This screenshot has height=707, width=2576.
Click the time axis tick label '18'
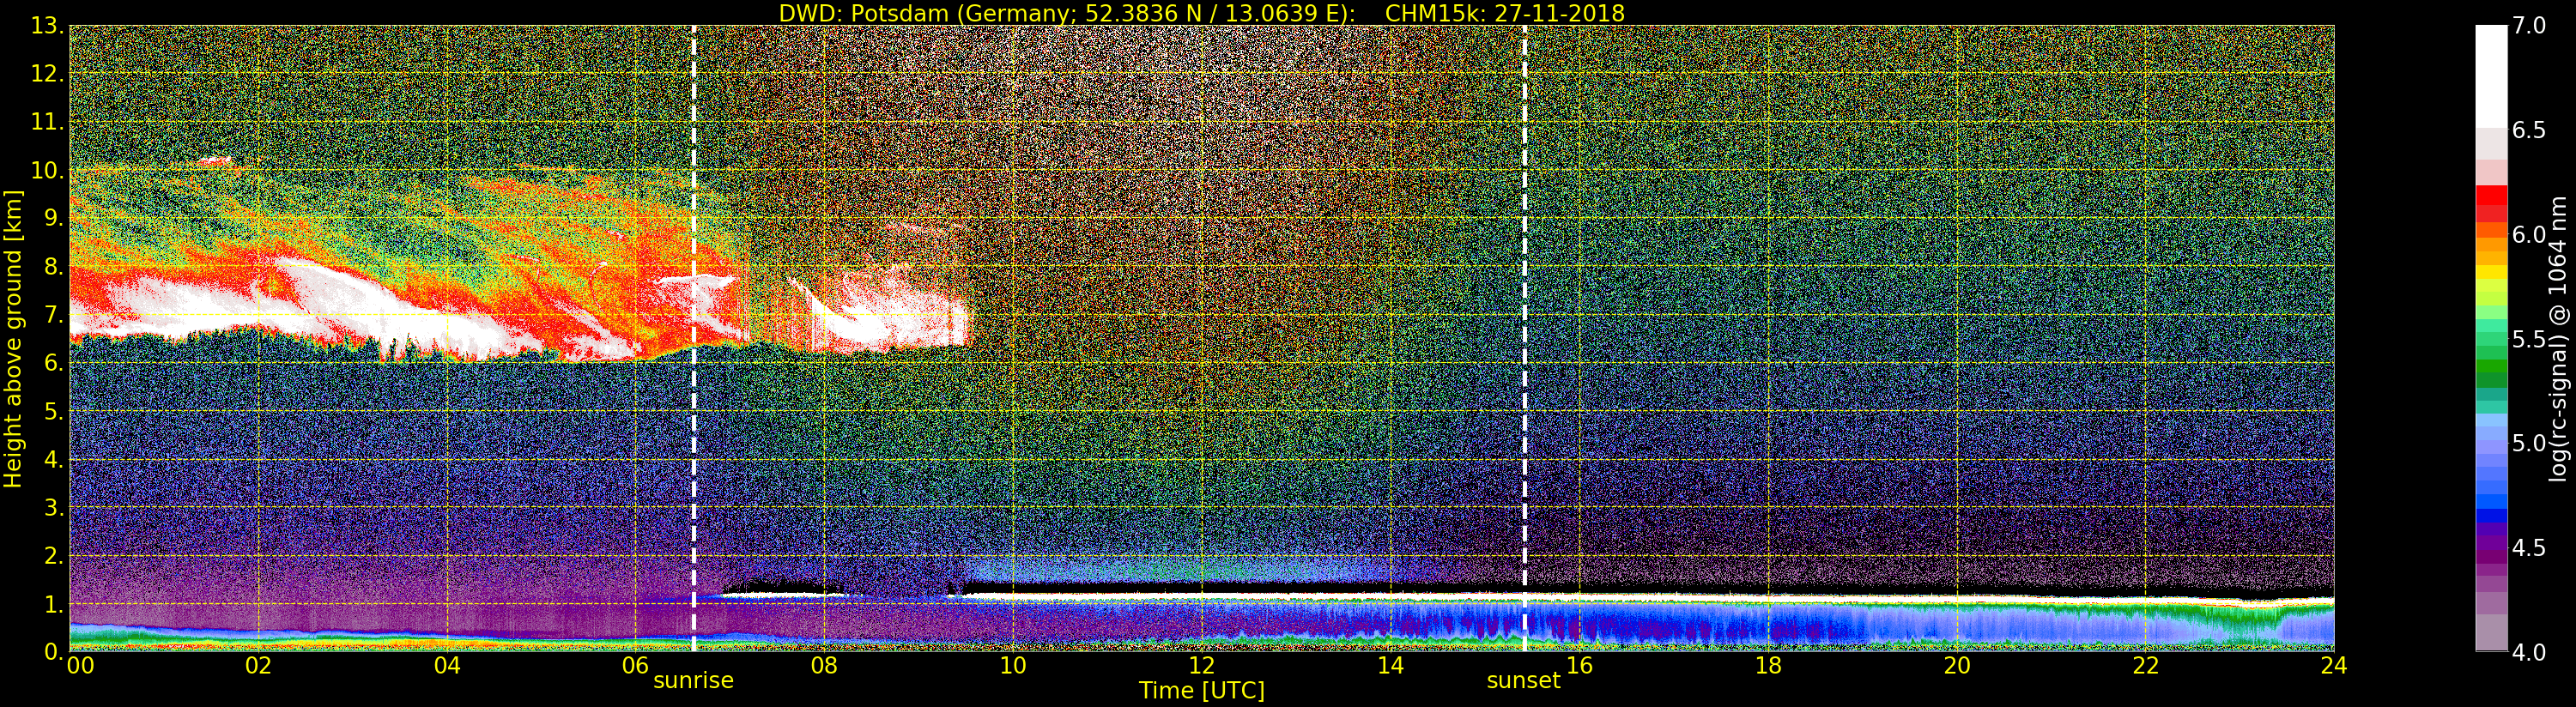point(1768,666)
